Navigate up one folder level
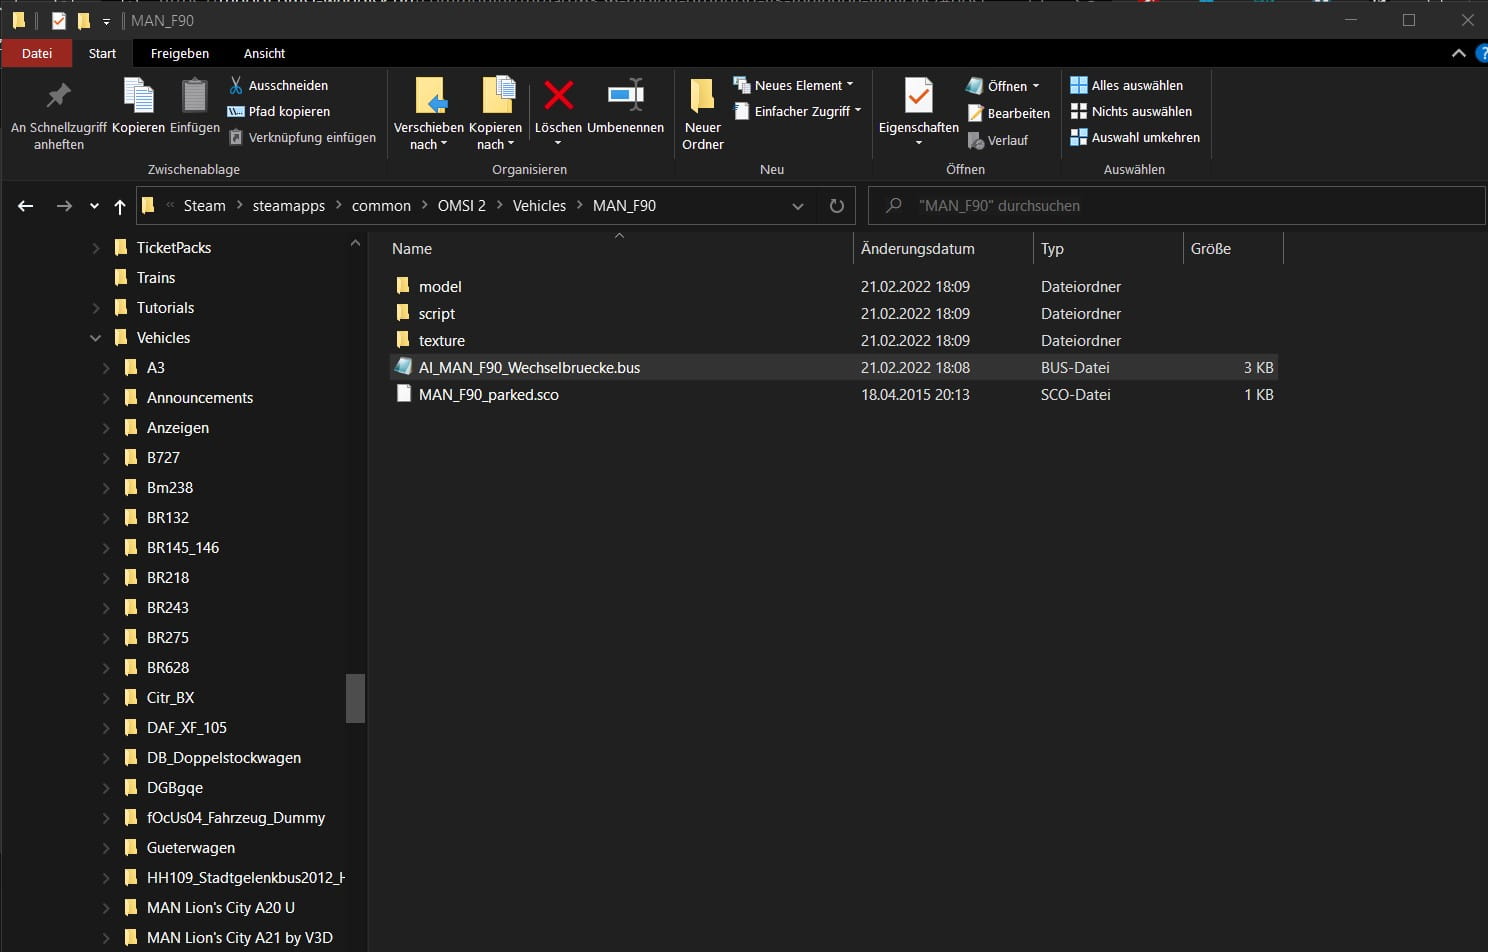Viewport: 1488px width, 952px height. [120, 206]
